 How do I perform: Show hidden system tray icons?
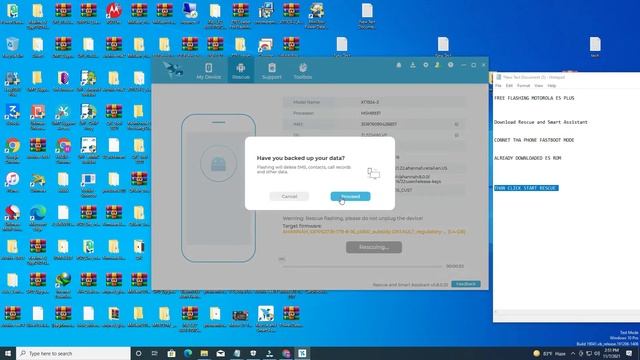pos(573,353)
